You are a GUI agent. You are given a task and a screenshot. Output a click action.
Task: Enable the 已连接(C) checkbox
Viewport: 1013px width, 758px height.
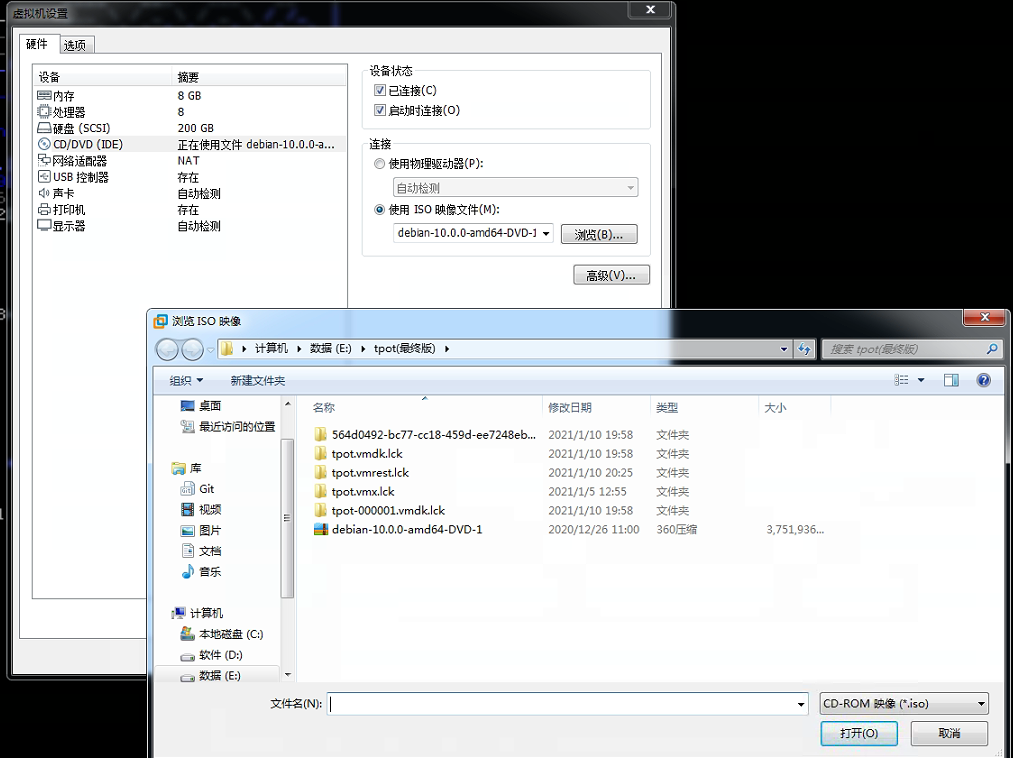(x=379, y=90)
